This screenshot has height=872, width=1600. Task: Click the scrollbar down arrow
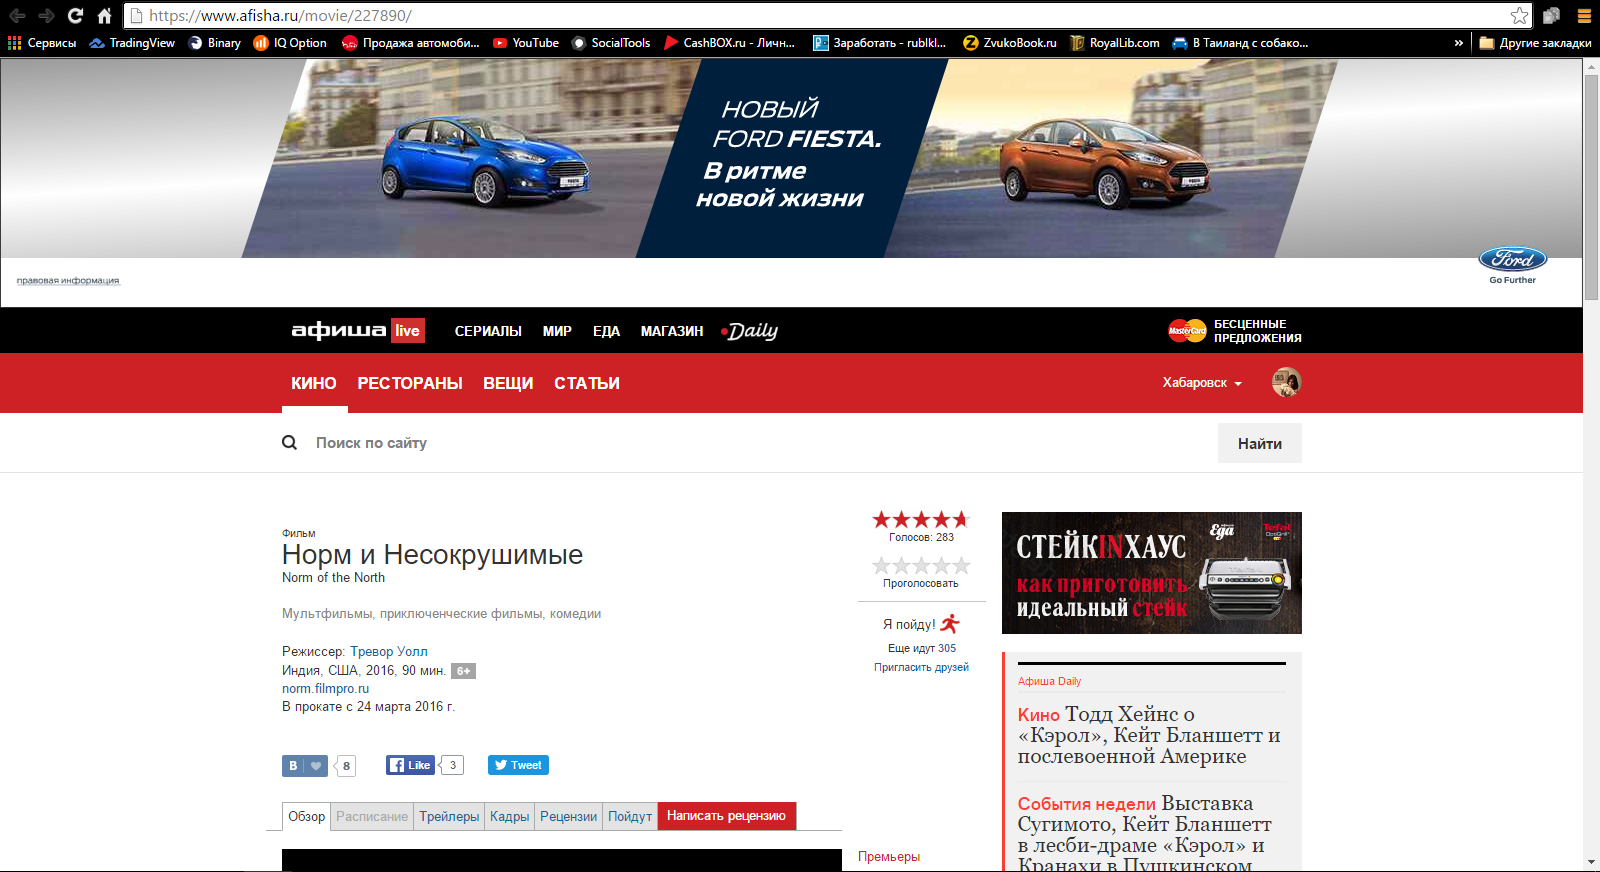click(x=1591, y=862)
